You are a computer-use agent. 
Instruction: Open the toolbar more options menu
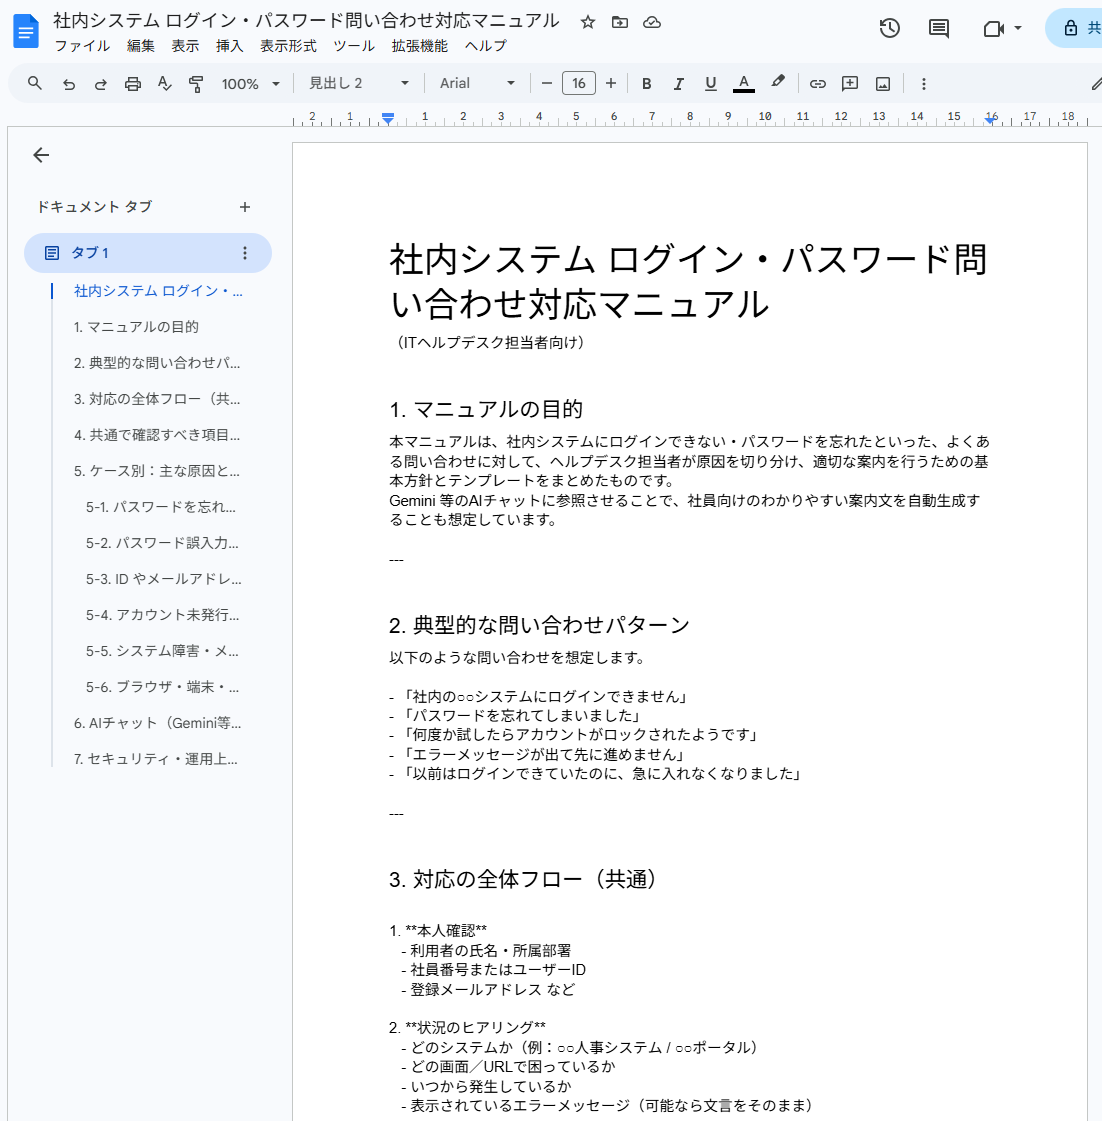point(923,84)
